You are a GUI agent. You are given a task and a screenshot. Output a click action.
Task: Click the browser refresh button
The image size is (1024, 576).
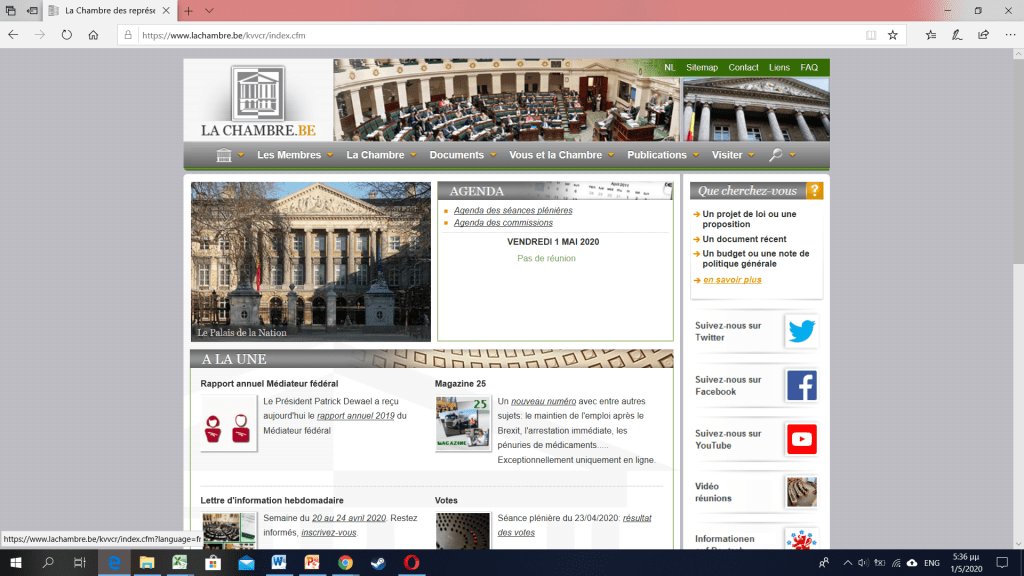pos(66,34)
